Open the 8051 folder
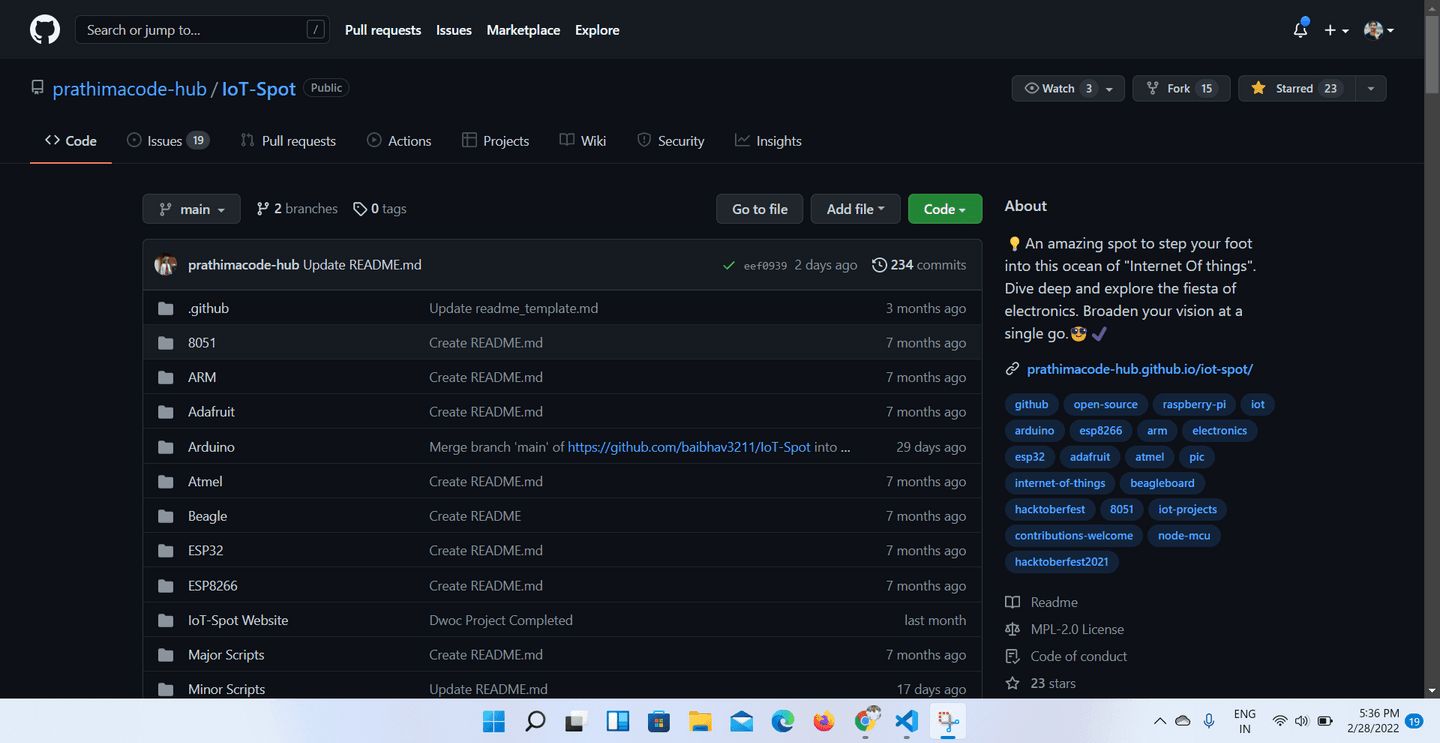 pos(202,343)
